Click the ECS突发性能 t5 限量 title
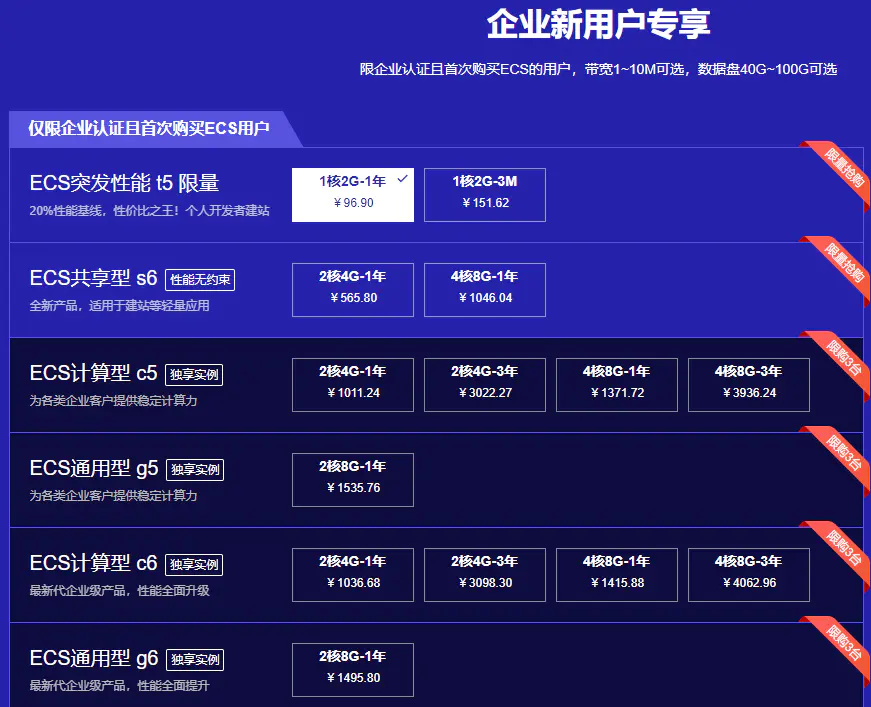 coord(124,183)
